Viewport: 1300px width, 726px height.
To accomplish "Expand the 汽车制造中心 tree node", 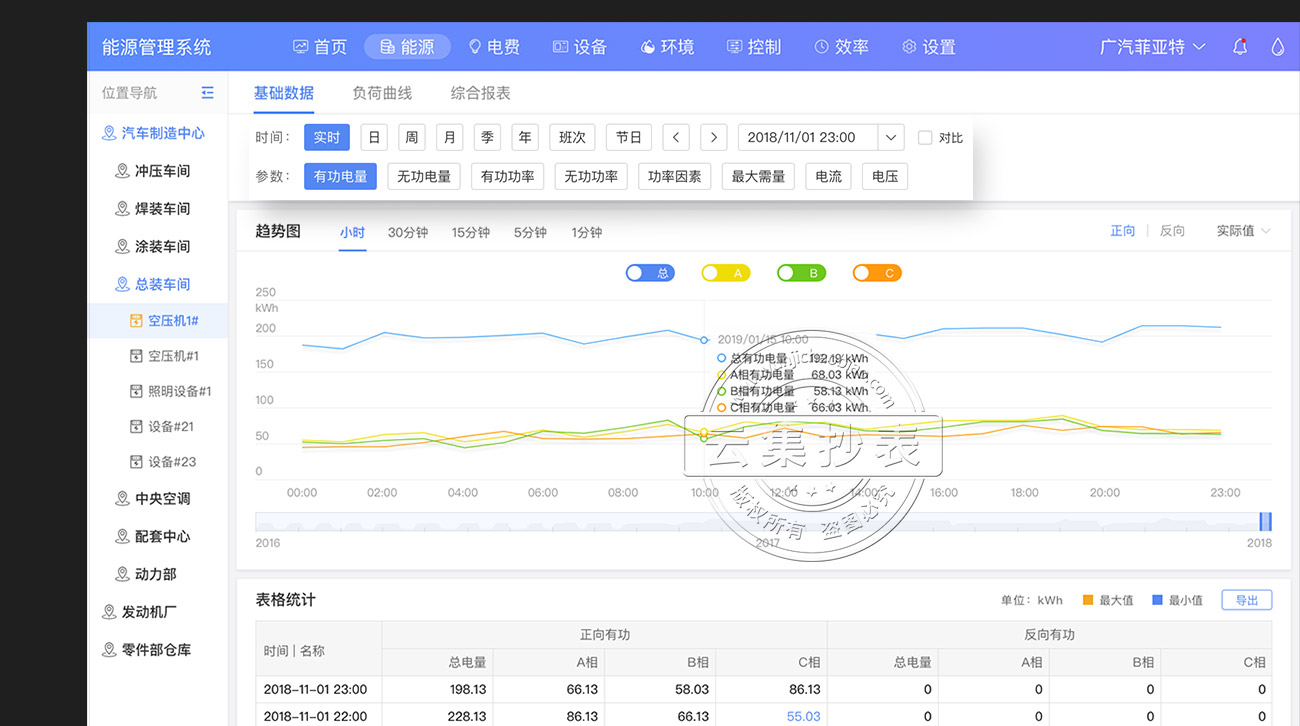I will click(163, 133).
